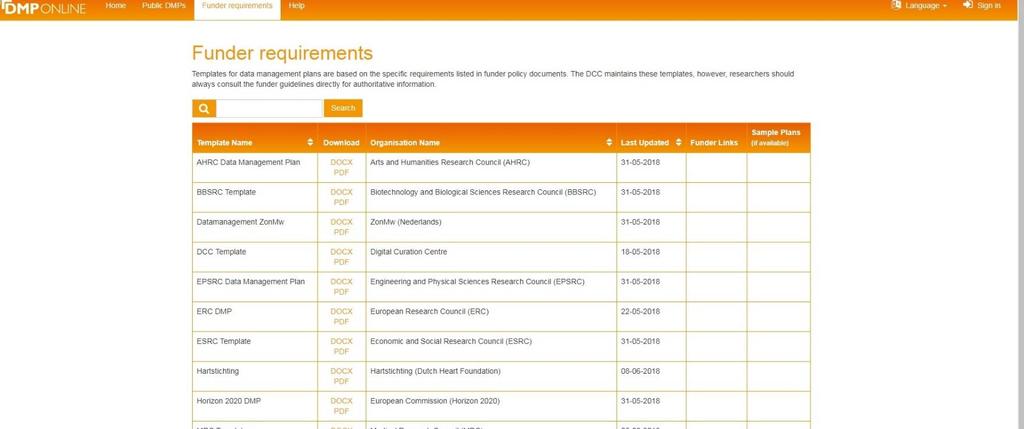
Task: Download Hartstichting PDF file
Action: 341,383
